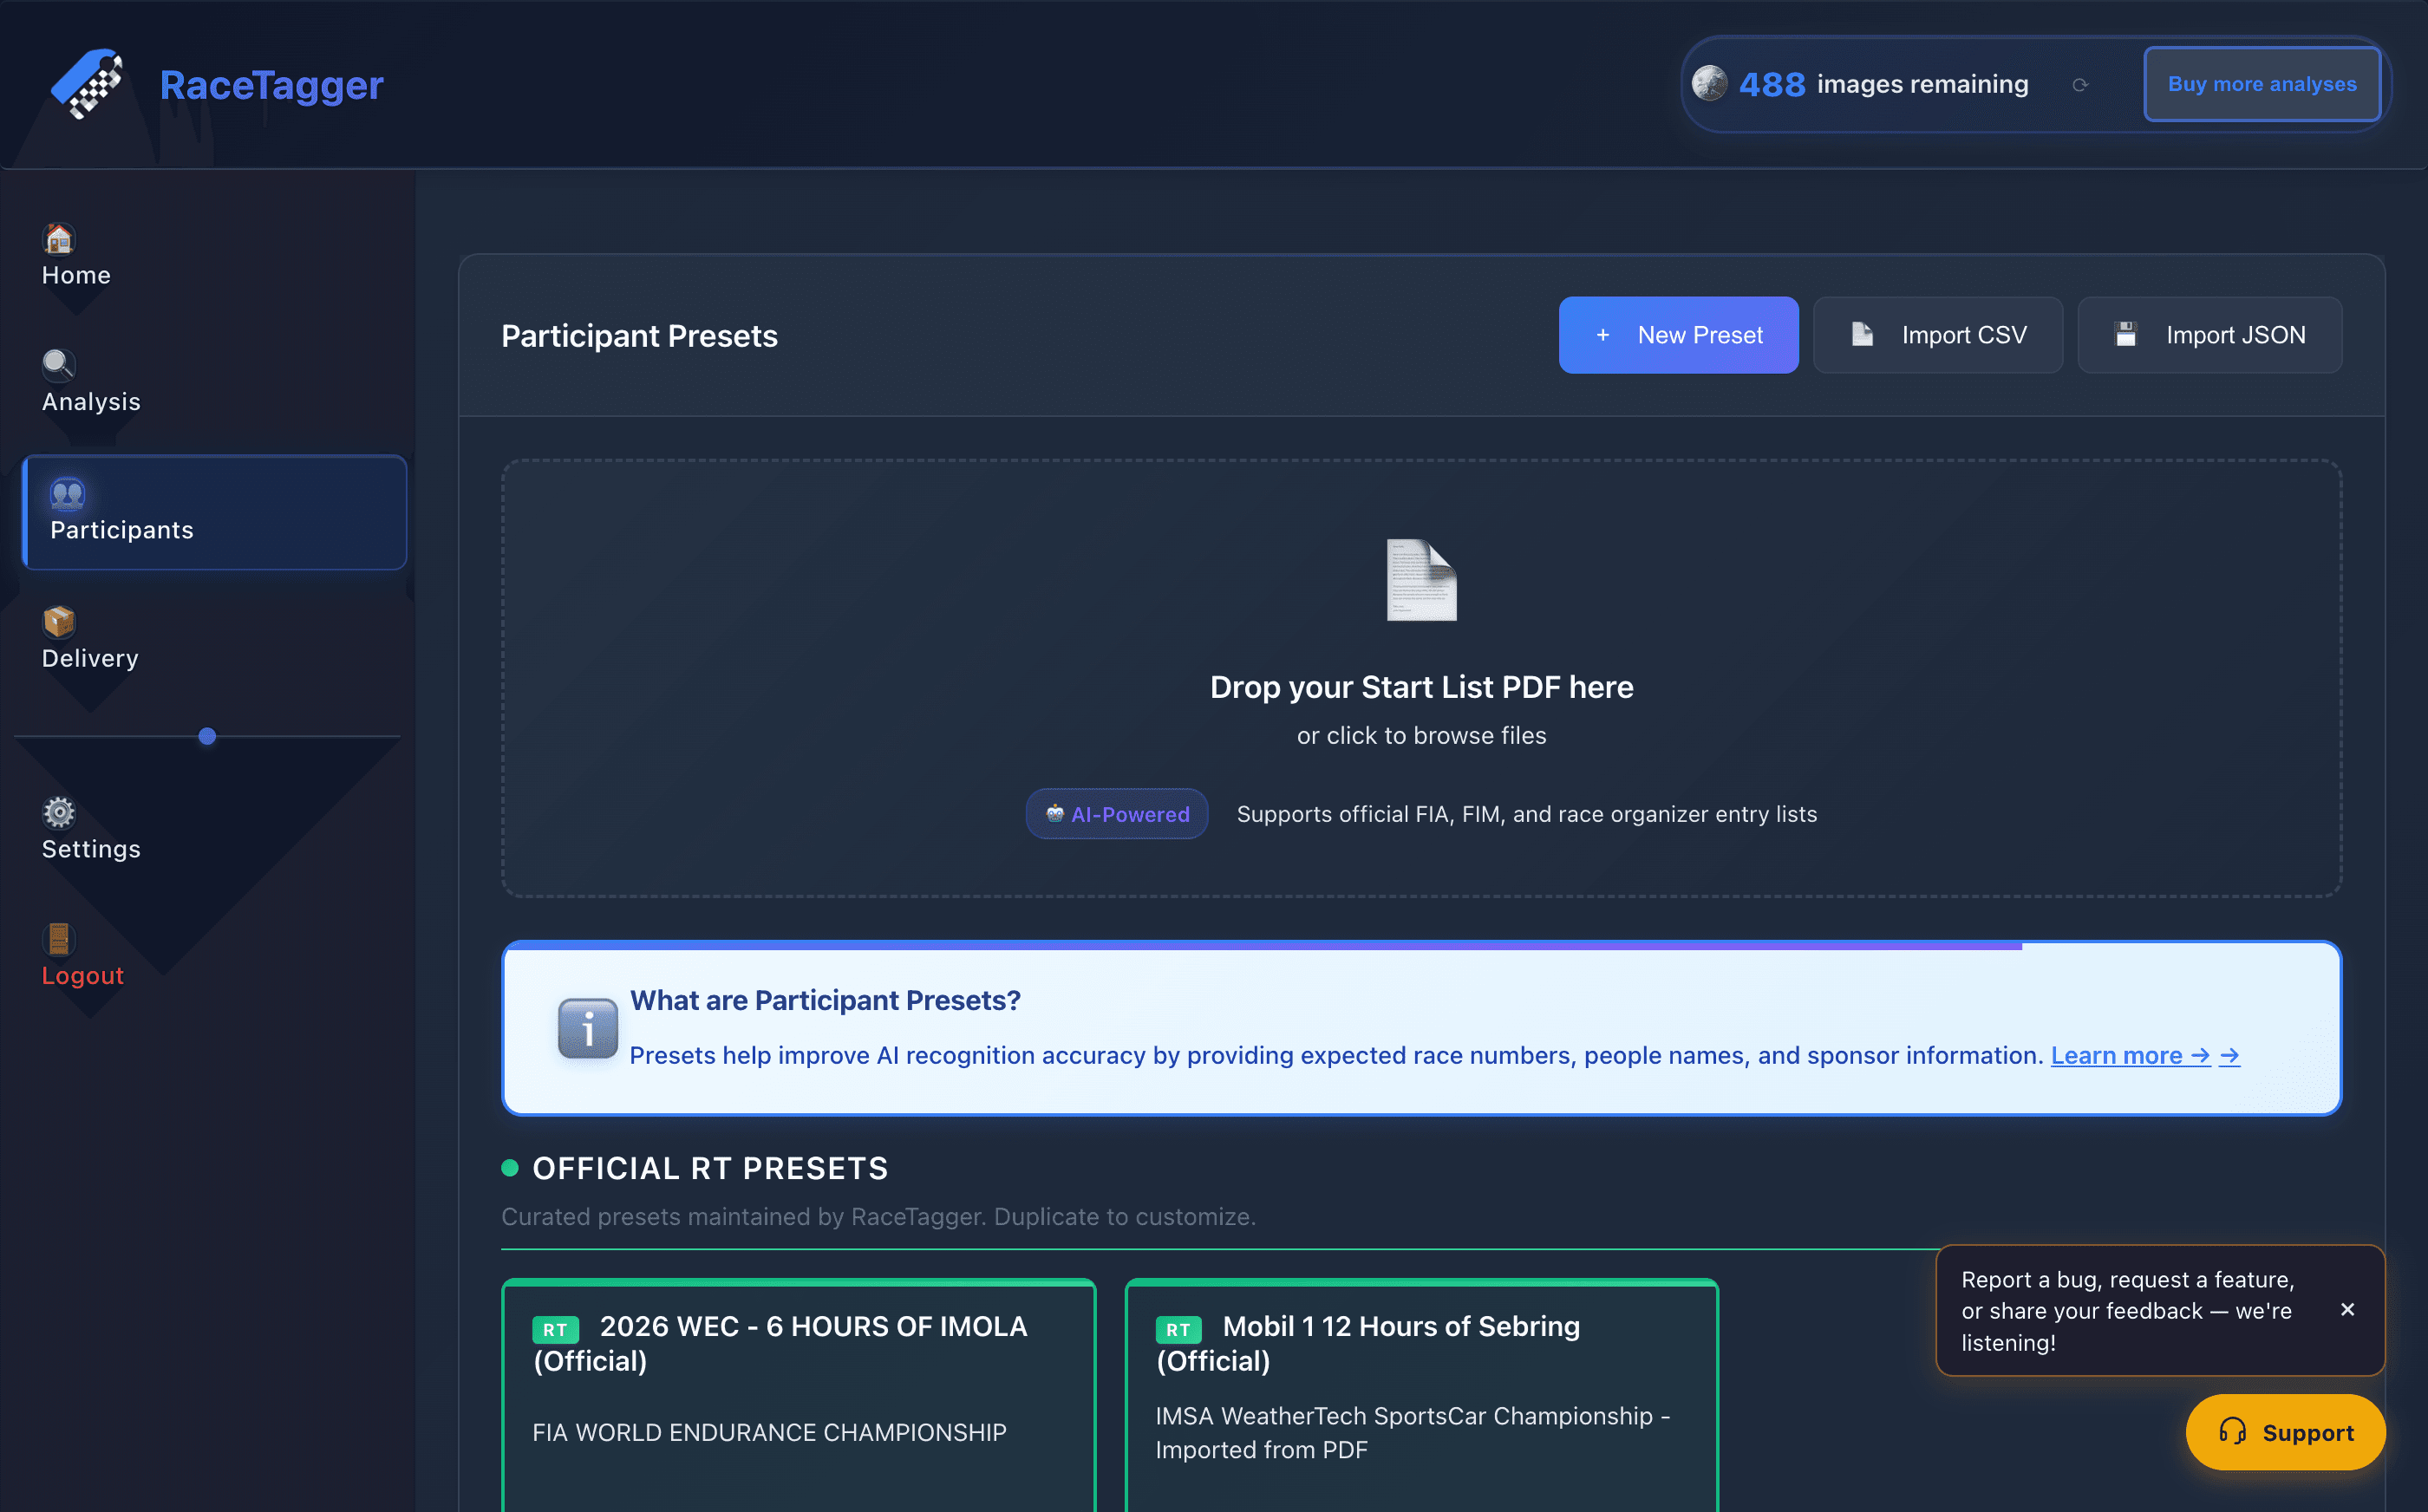Click the RT badge on the Sebring card
2428x1512 pixels.
[1178, 1329]
